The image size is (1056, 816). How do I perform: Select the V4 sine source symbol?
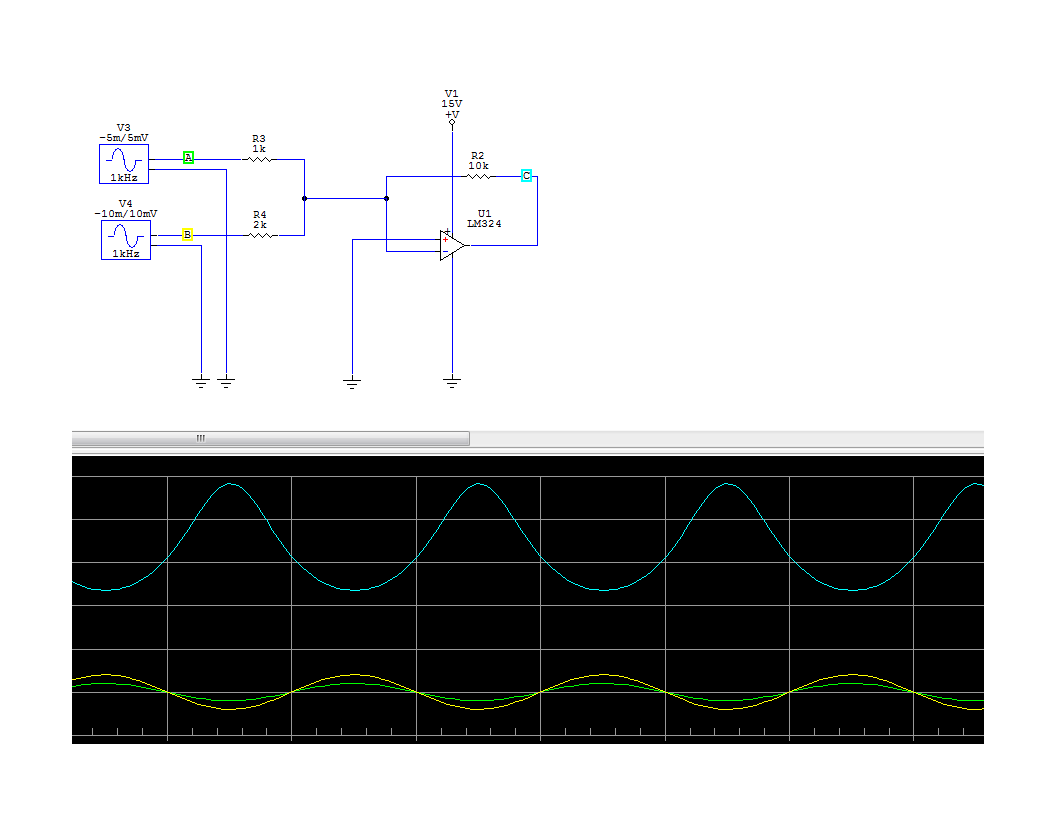tap(126, 240)
